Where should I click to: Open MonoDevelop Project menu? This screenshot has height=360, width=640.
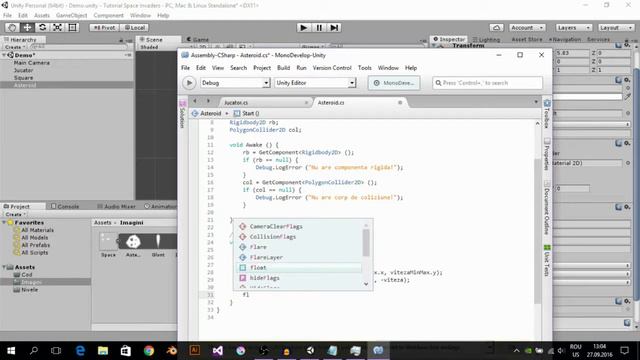262,68
